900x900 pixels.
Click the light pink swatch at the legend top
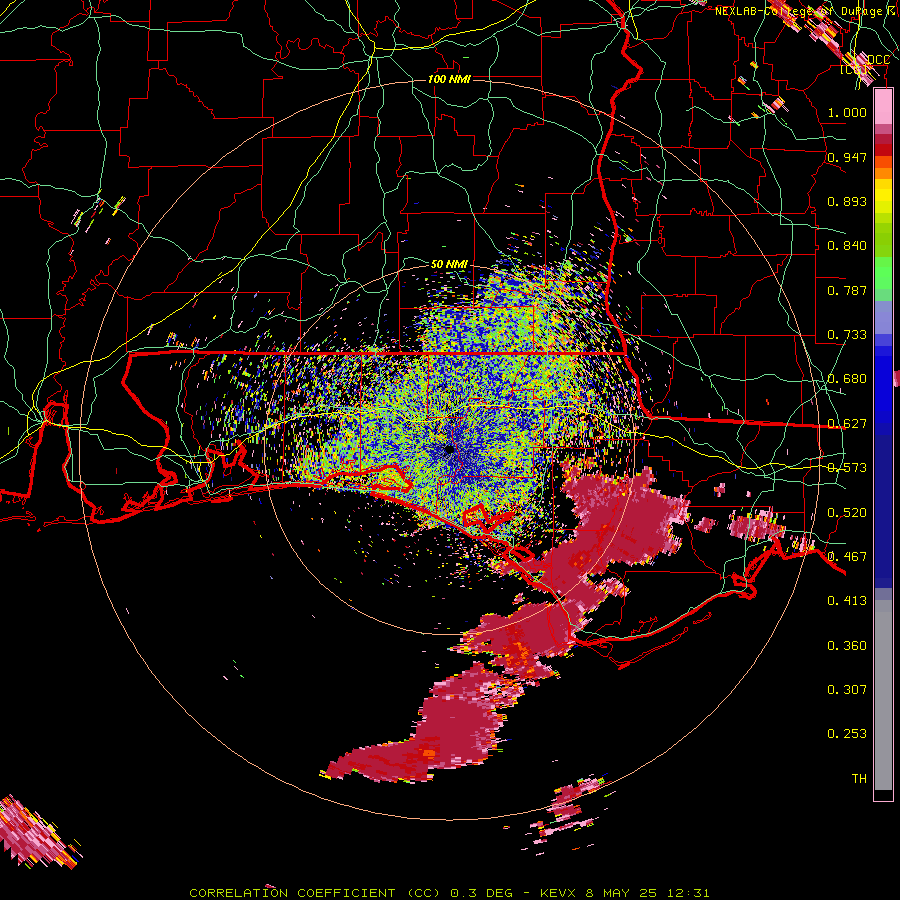(x=883, y=106)
